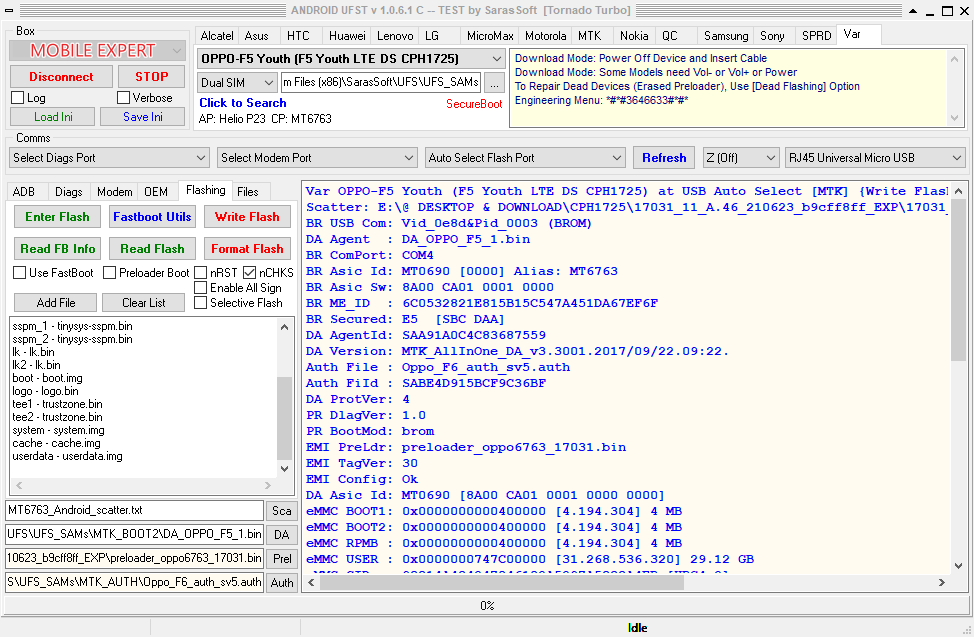
Task: Click the Prel preloader browse button
Action: coord(281,558)
